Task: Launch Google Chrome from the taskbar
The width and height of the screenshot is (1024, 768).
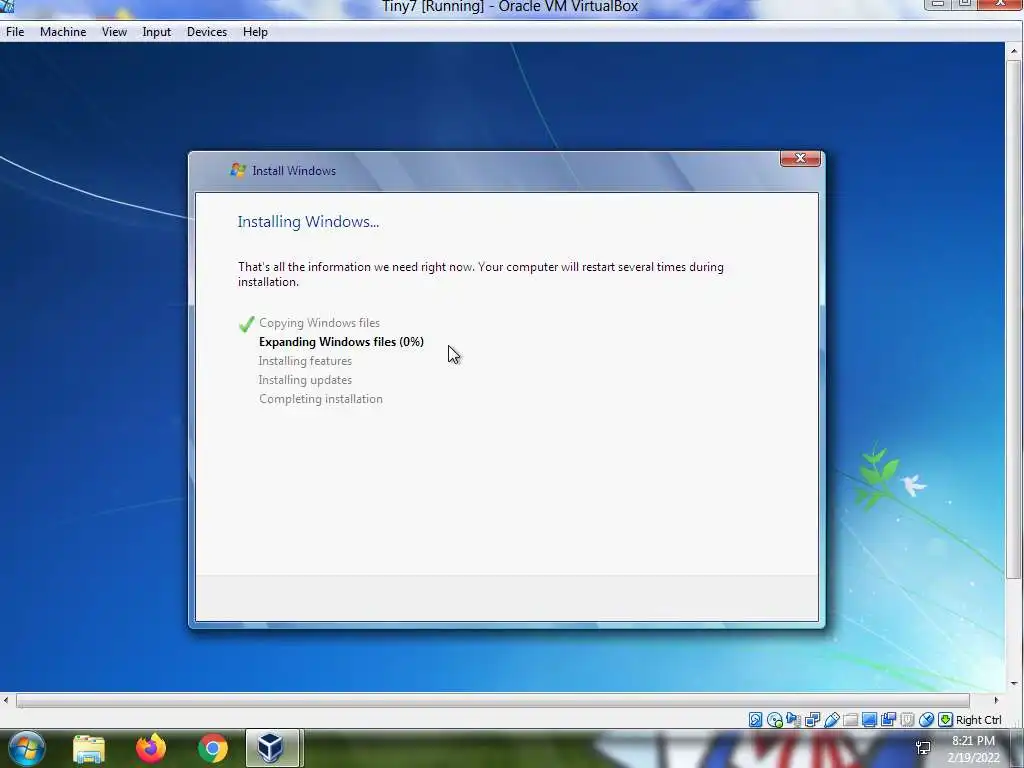Action: (x=213, y=748)
